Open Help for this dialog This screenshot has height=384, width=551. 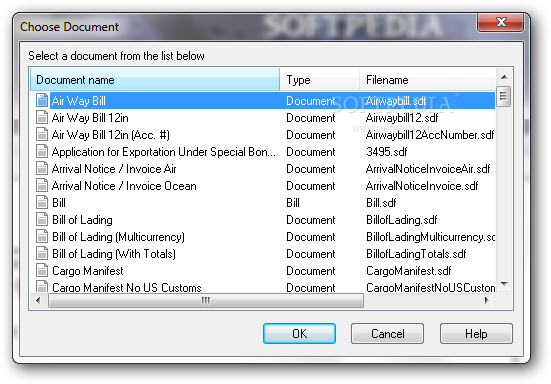[x=476, y=333]
